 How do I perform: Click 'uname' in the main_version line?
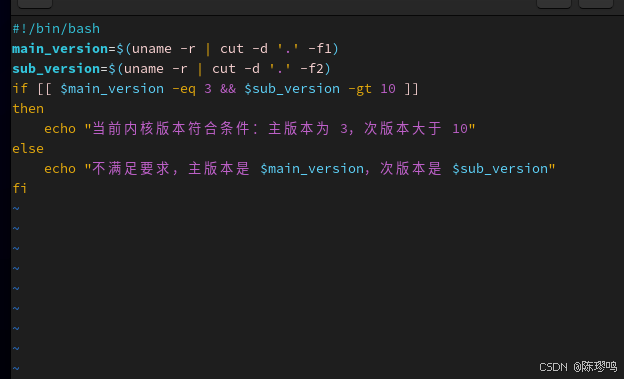152,49
